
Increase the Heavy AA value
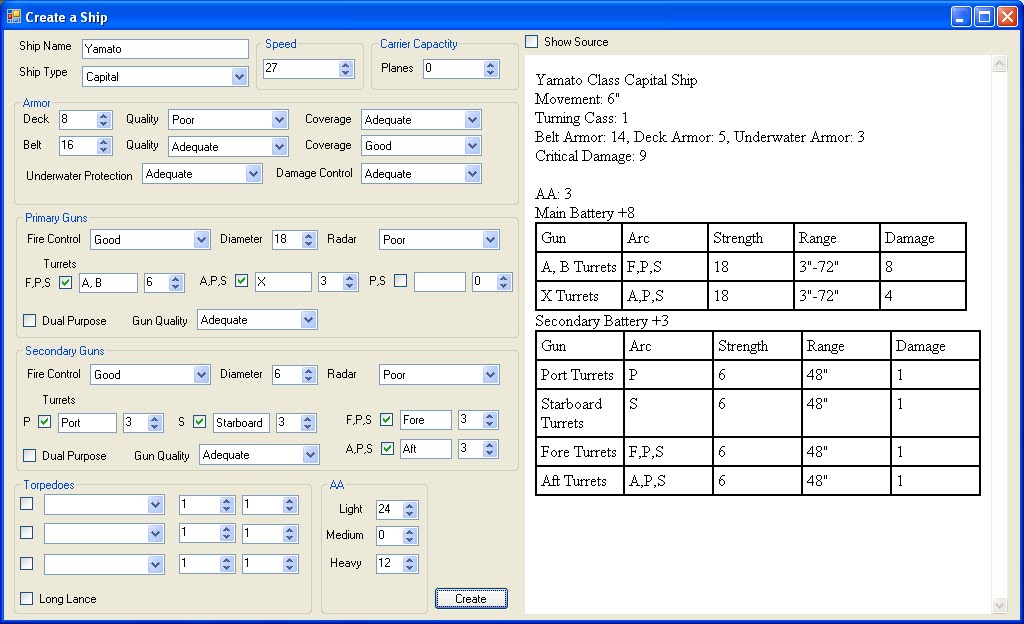tap(409, 560)
